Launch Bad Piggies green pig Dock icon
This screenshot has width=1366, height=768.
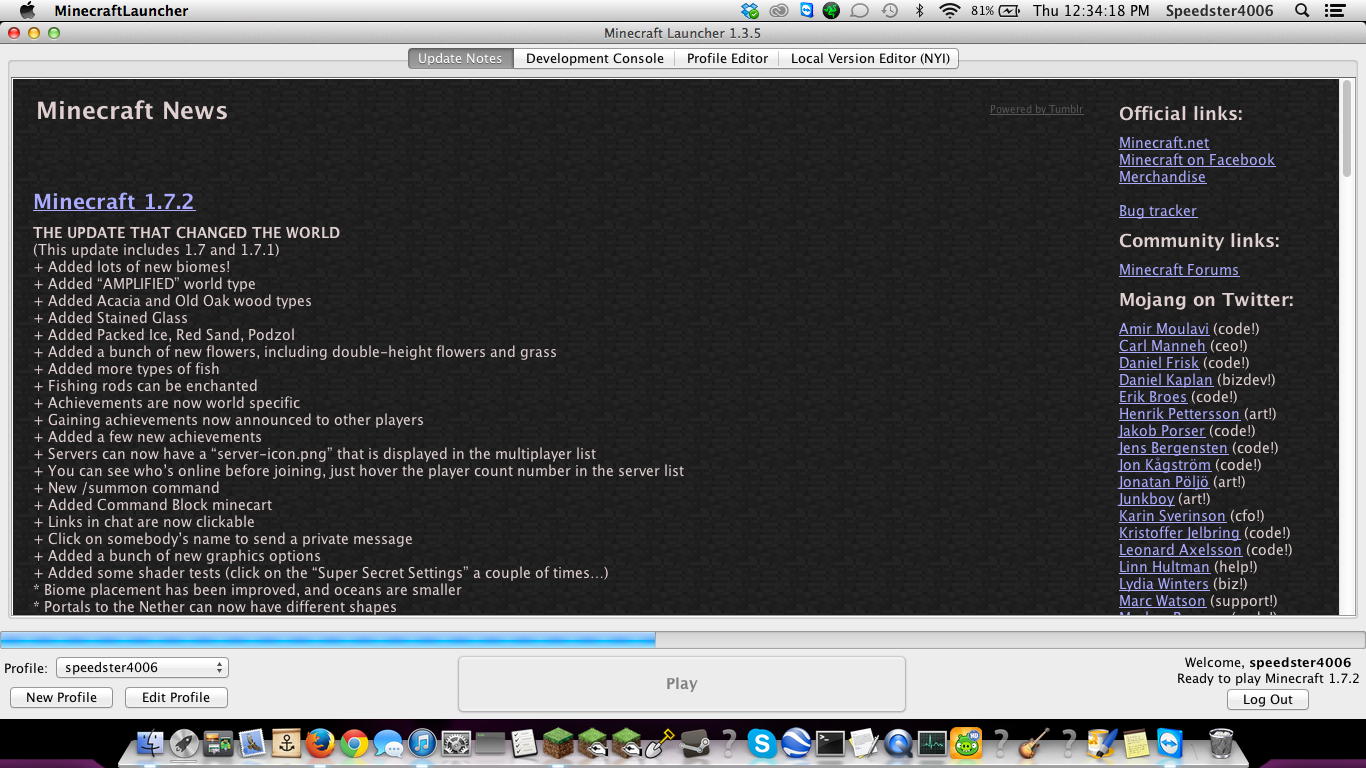pos(966,743)
